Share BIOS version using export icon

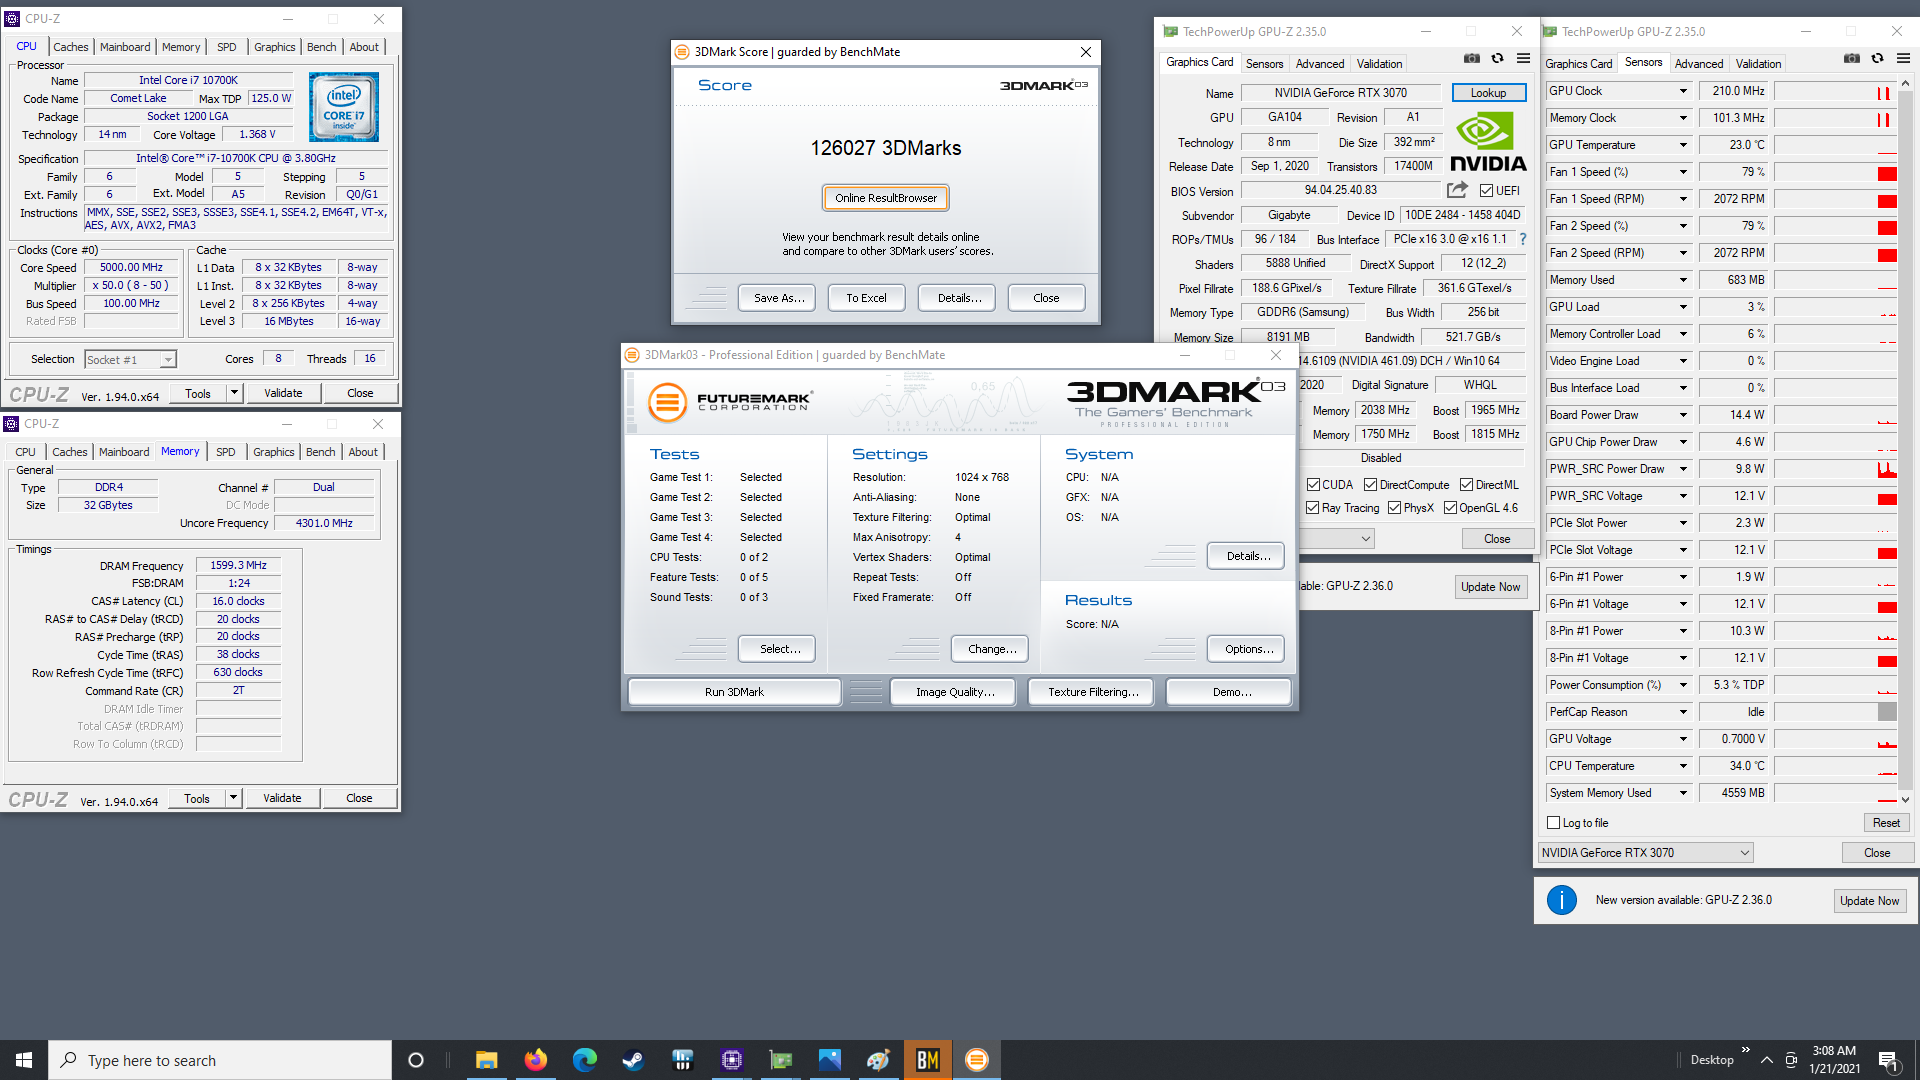[1457, 190]
